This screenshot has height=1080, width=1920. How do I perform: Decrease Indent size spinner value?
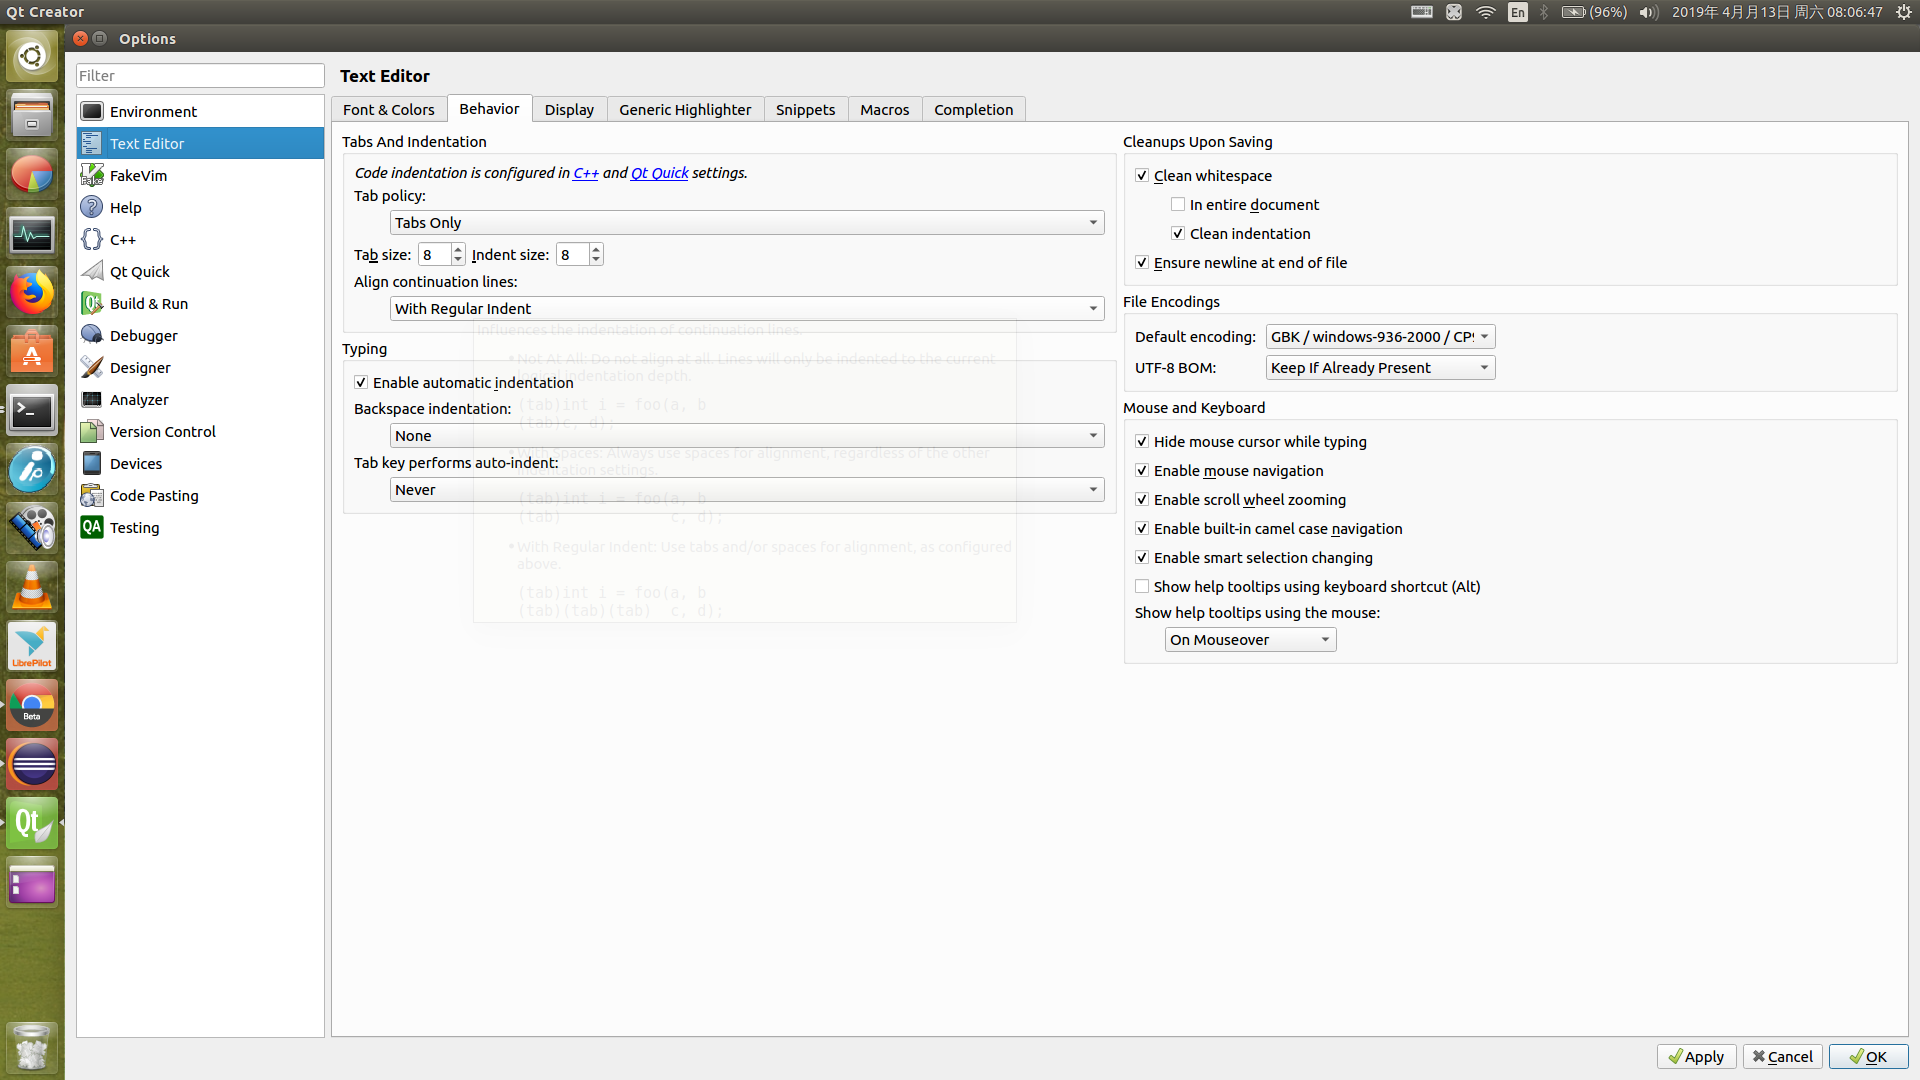point(596,260)
